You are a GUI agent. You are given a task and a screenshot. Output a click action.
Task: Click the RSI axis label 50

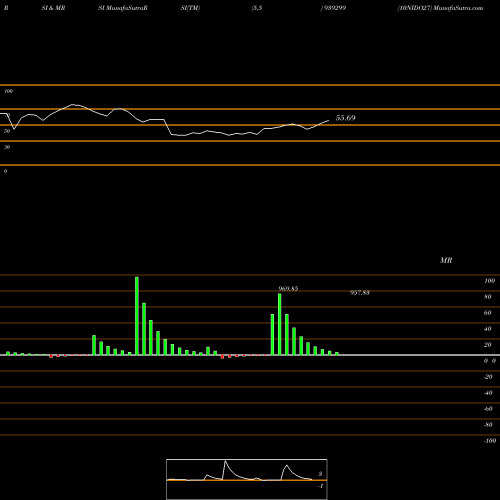coord(7,131)
